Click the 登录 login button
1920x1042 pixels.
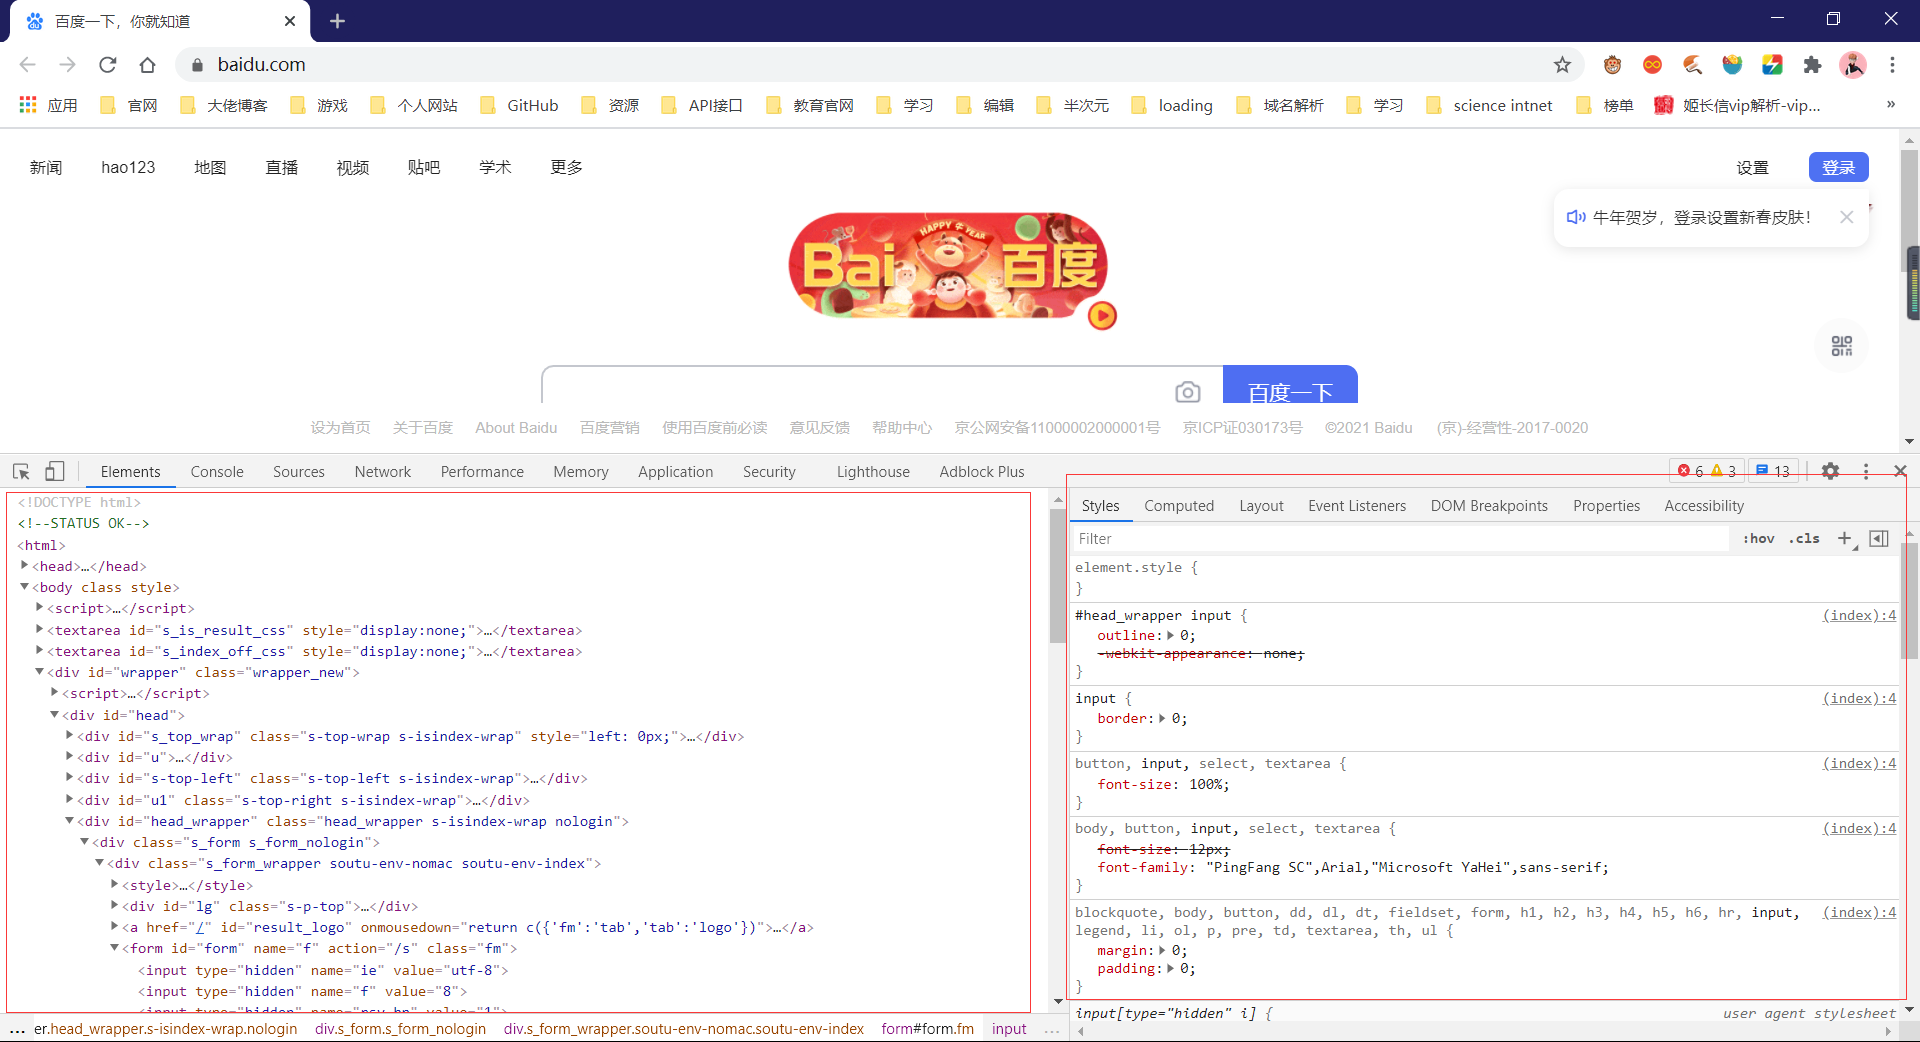[1838, 167]
